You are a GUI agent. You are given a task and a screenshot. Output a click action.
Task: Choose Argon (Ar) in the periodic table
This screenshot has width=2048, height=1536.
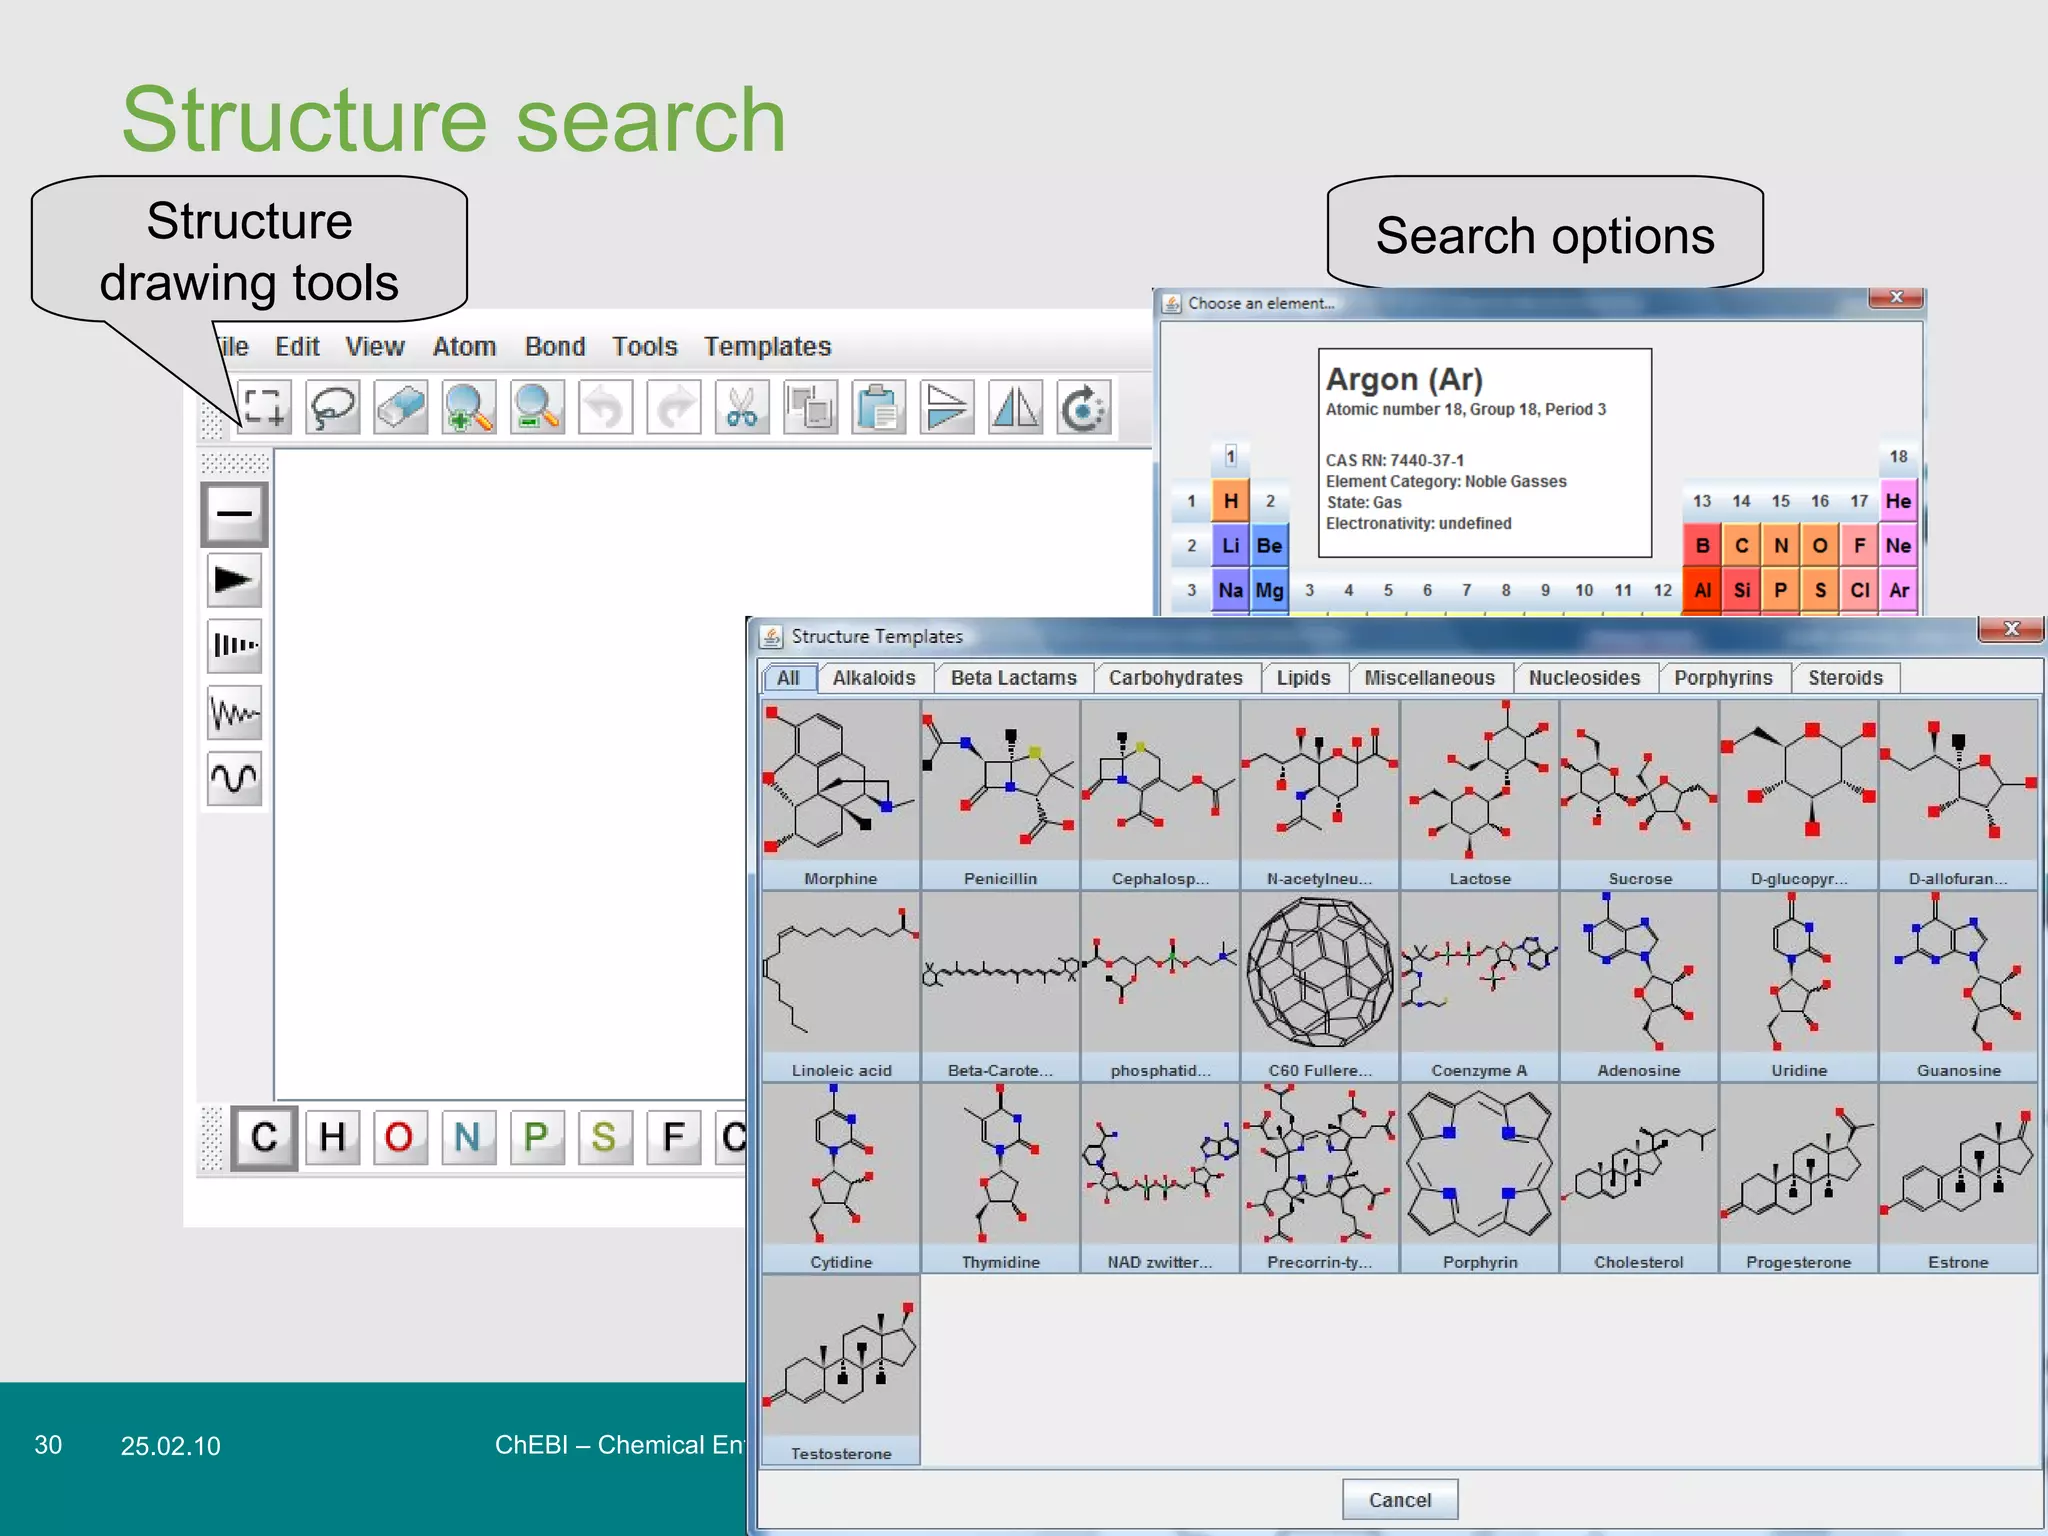pyautogui.click(x=1898, y=590)
